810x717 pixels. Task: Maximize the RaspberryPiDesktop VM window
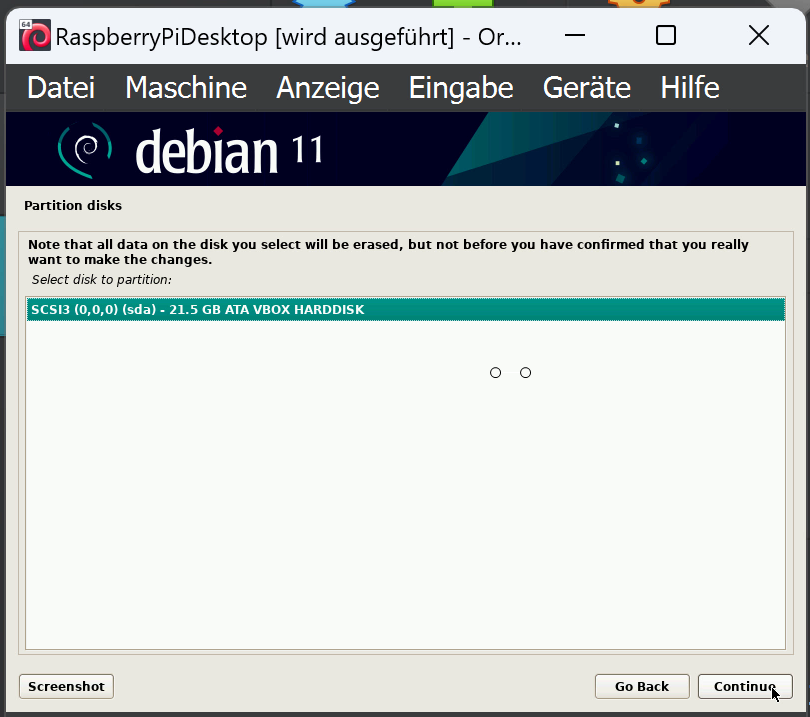point(665,35)
